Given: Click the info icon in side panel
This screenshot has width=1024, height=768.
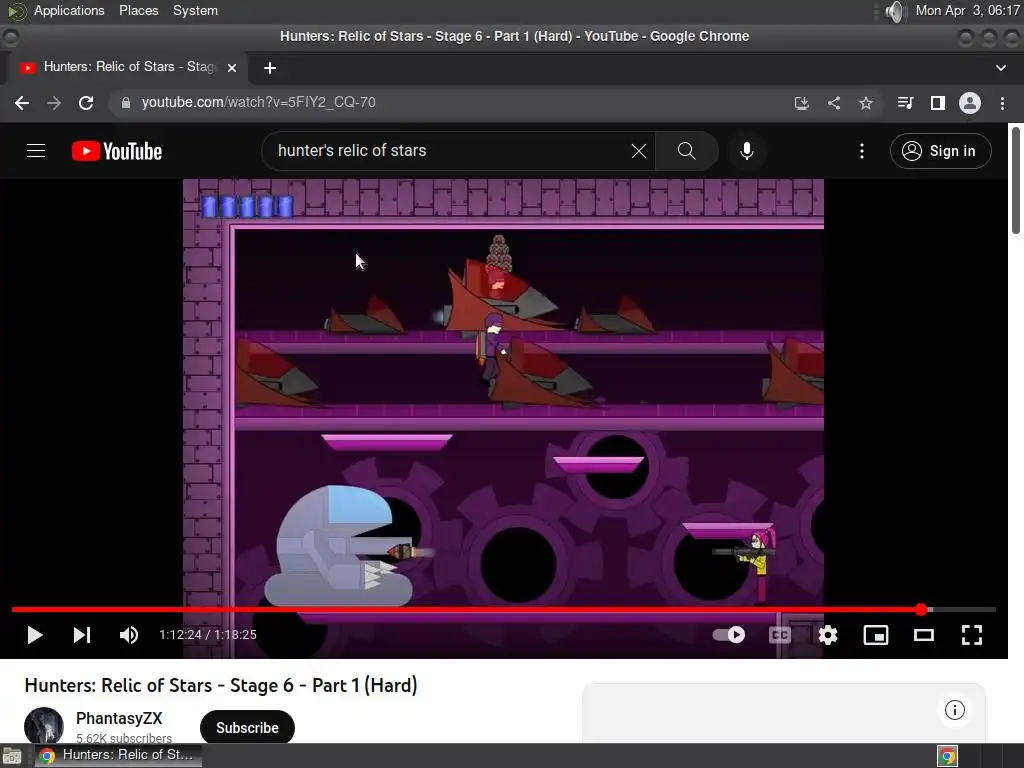Looking at the screenshot, I should [x=954, y=710].
